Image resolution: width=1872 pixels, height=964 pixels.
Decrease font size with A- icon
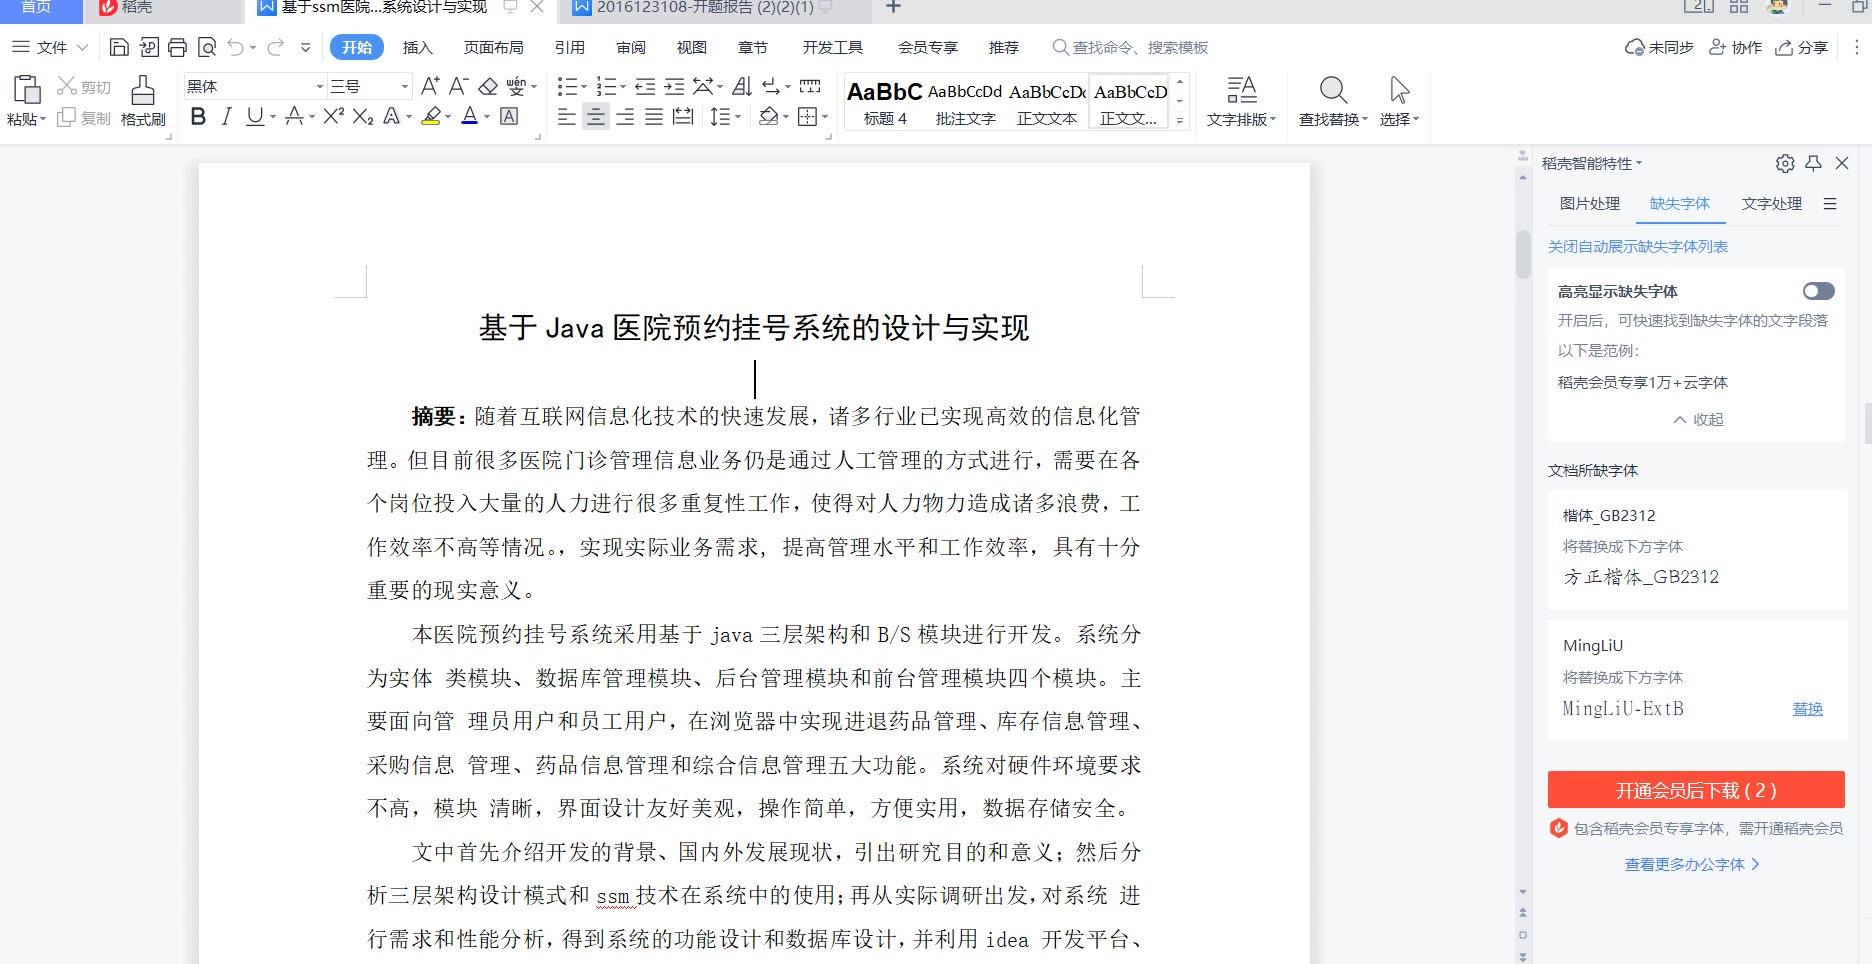tap(458, 86)
